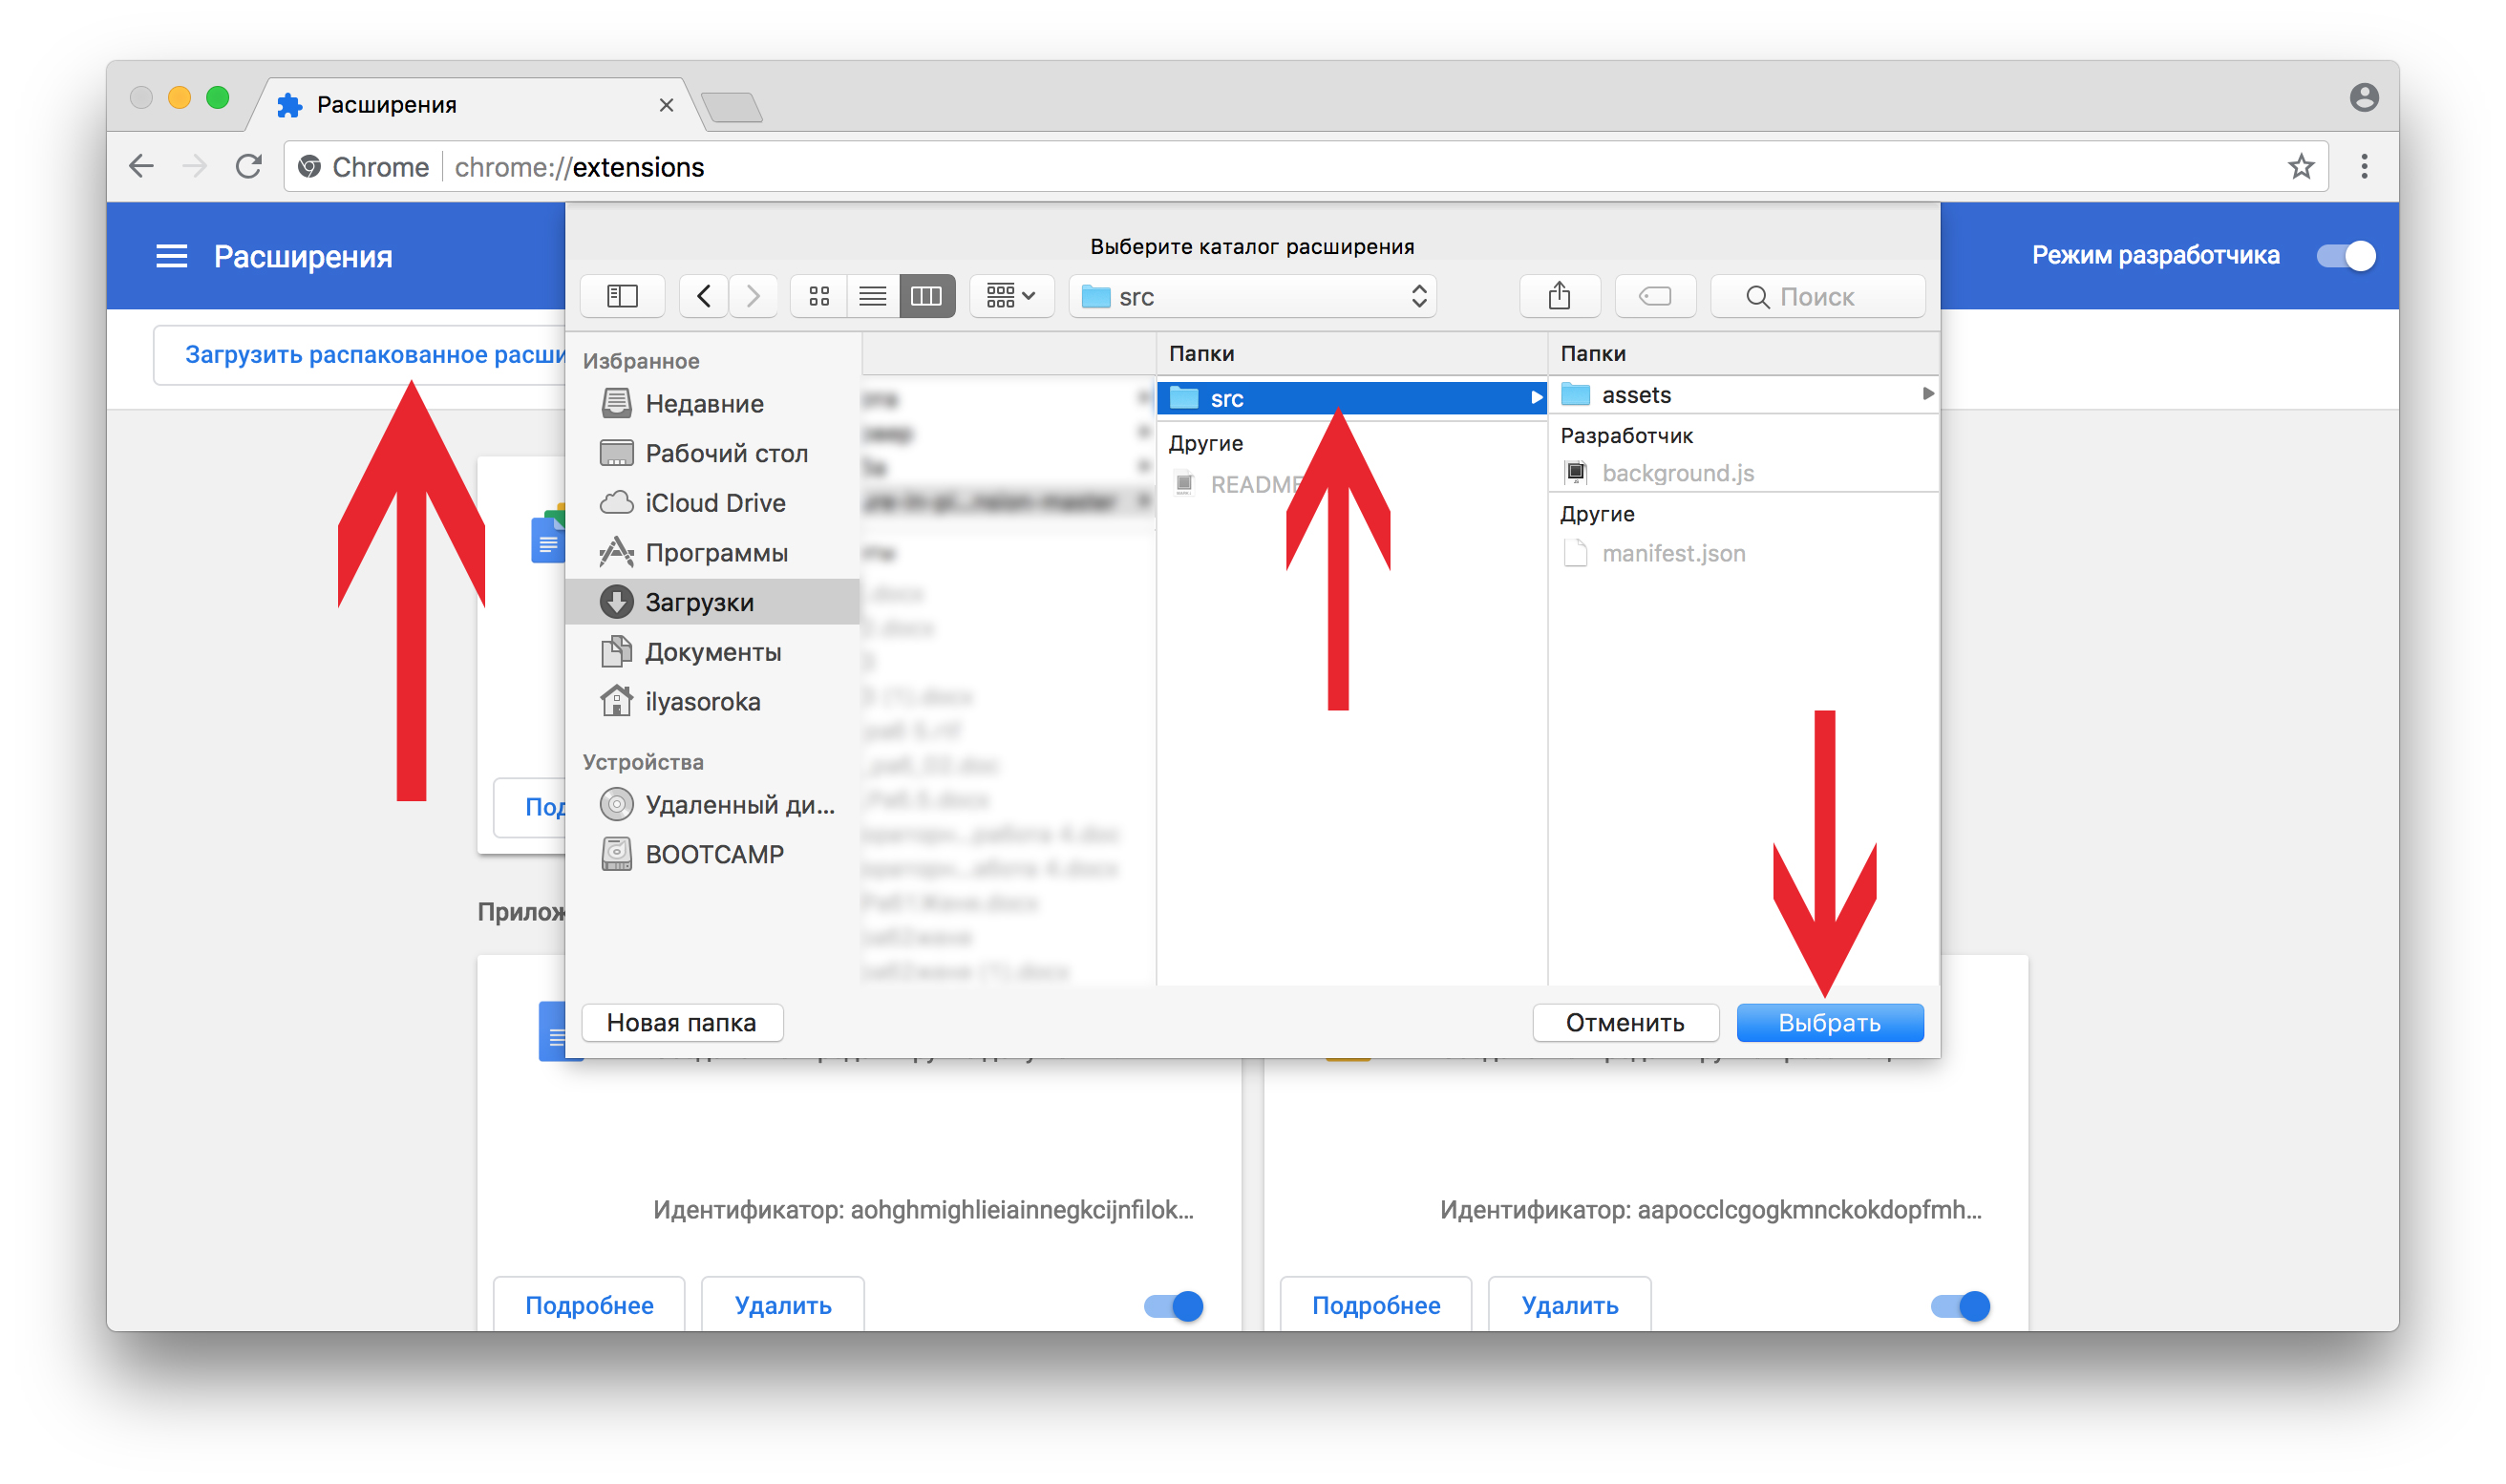The height and width of the screenshot is (1484, 2506).
Task: Select Загрузки in the sidebar
Action: coord(713,602)
